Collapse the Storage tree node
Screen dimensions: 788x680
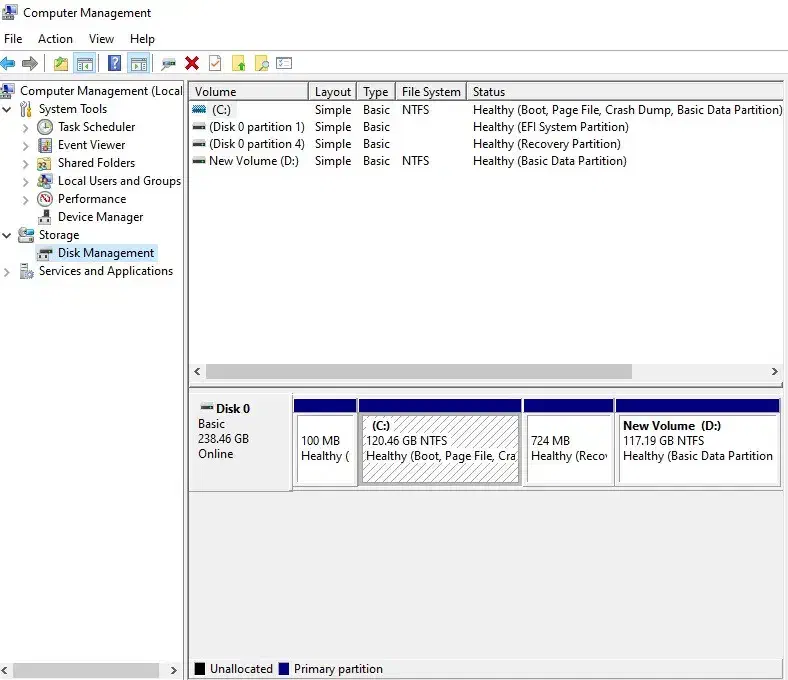pyautogui.click(x=8, y=235)
